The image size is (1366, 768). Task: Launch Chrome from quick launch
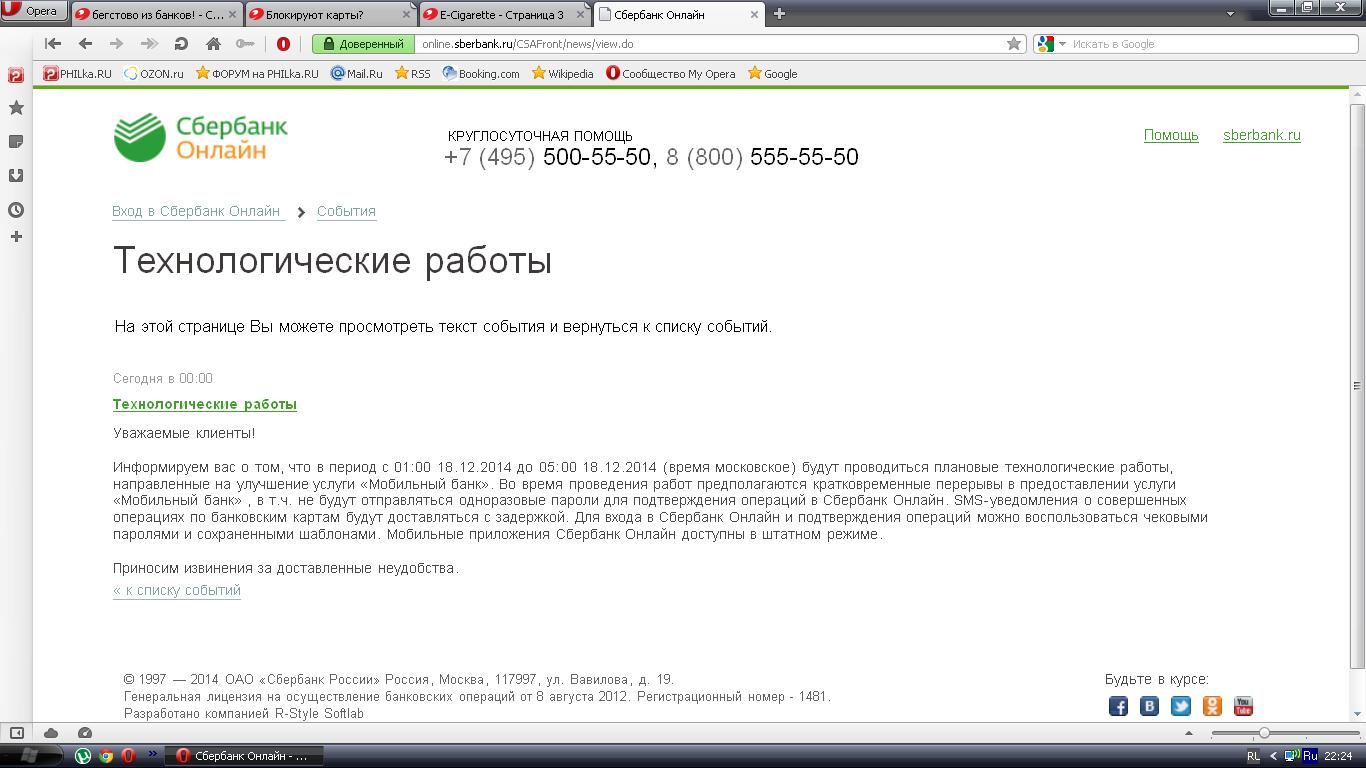pyautogui.click(x=106, y=757)
